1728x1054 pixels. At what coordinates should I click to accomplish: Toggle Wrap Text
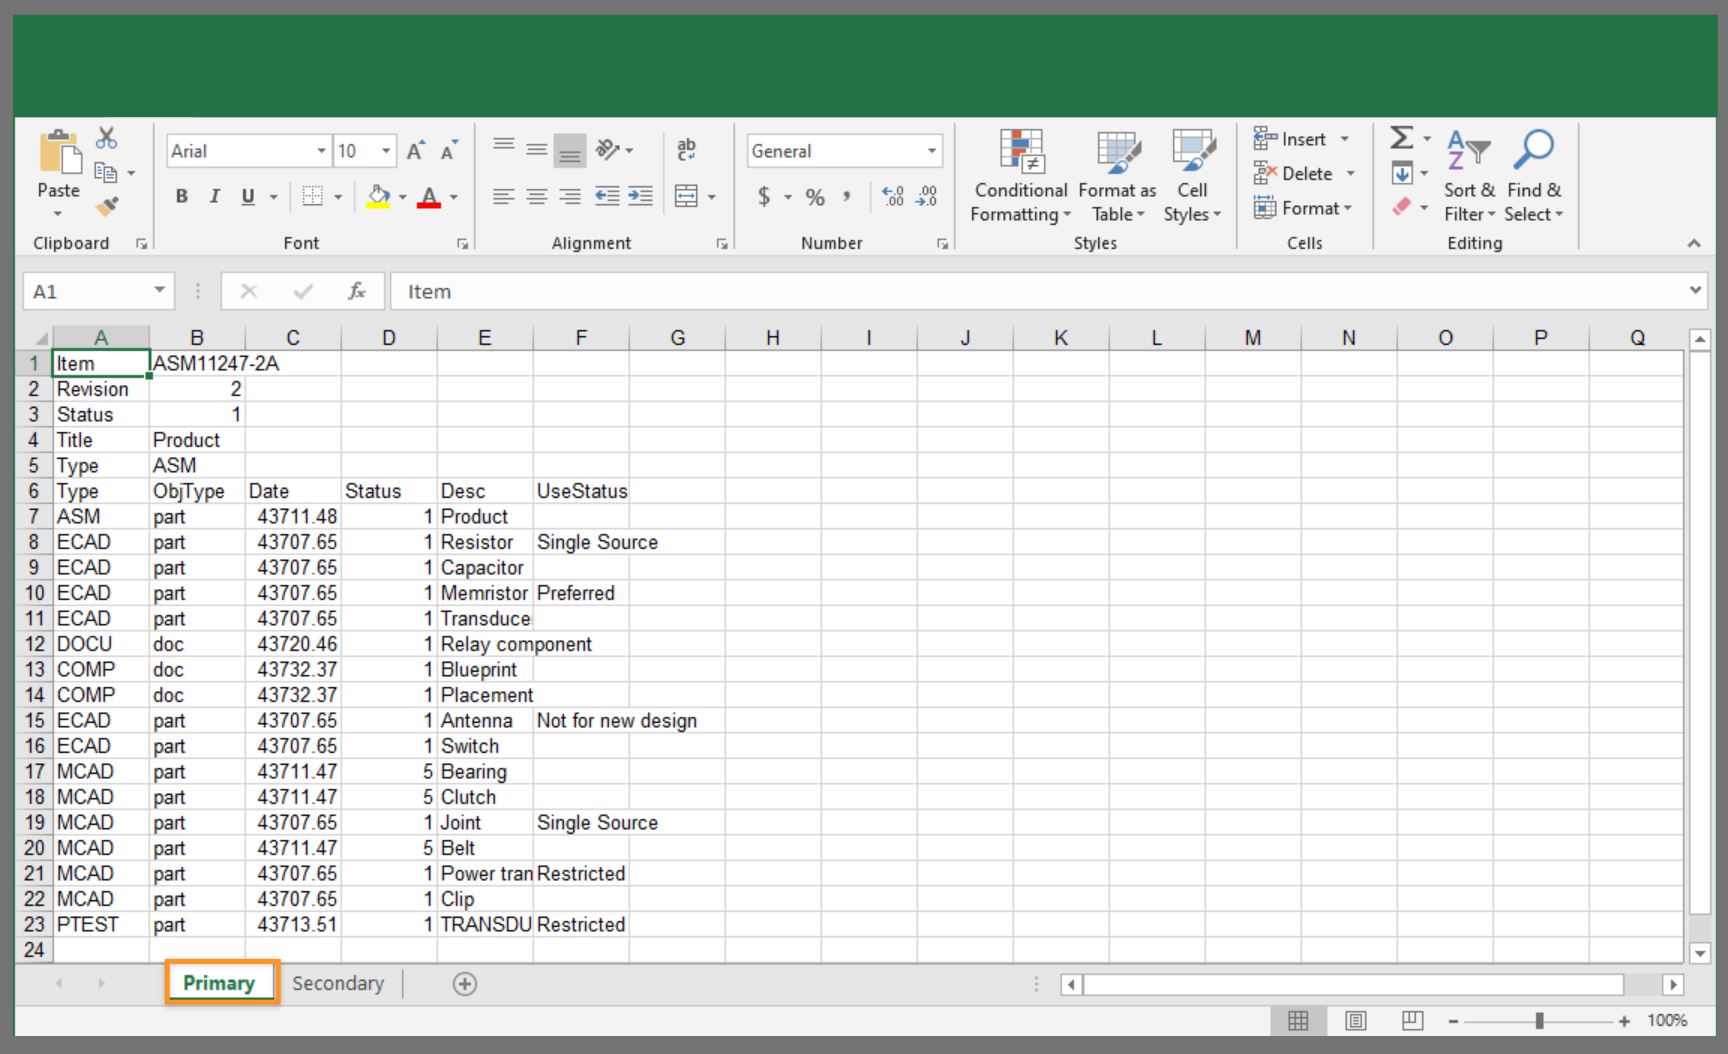pos(686,150)
